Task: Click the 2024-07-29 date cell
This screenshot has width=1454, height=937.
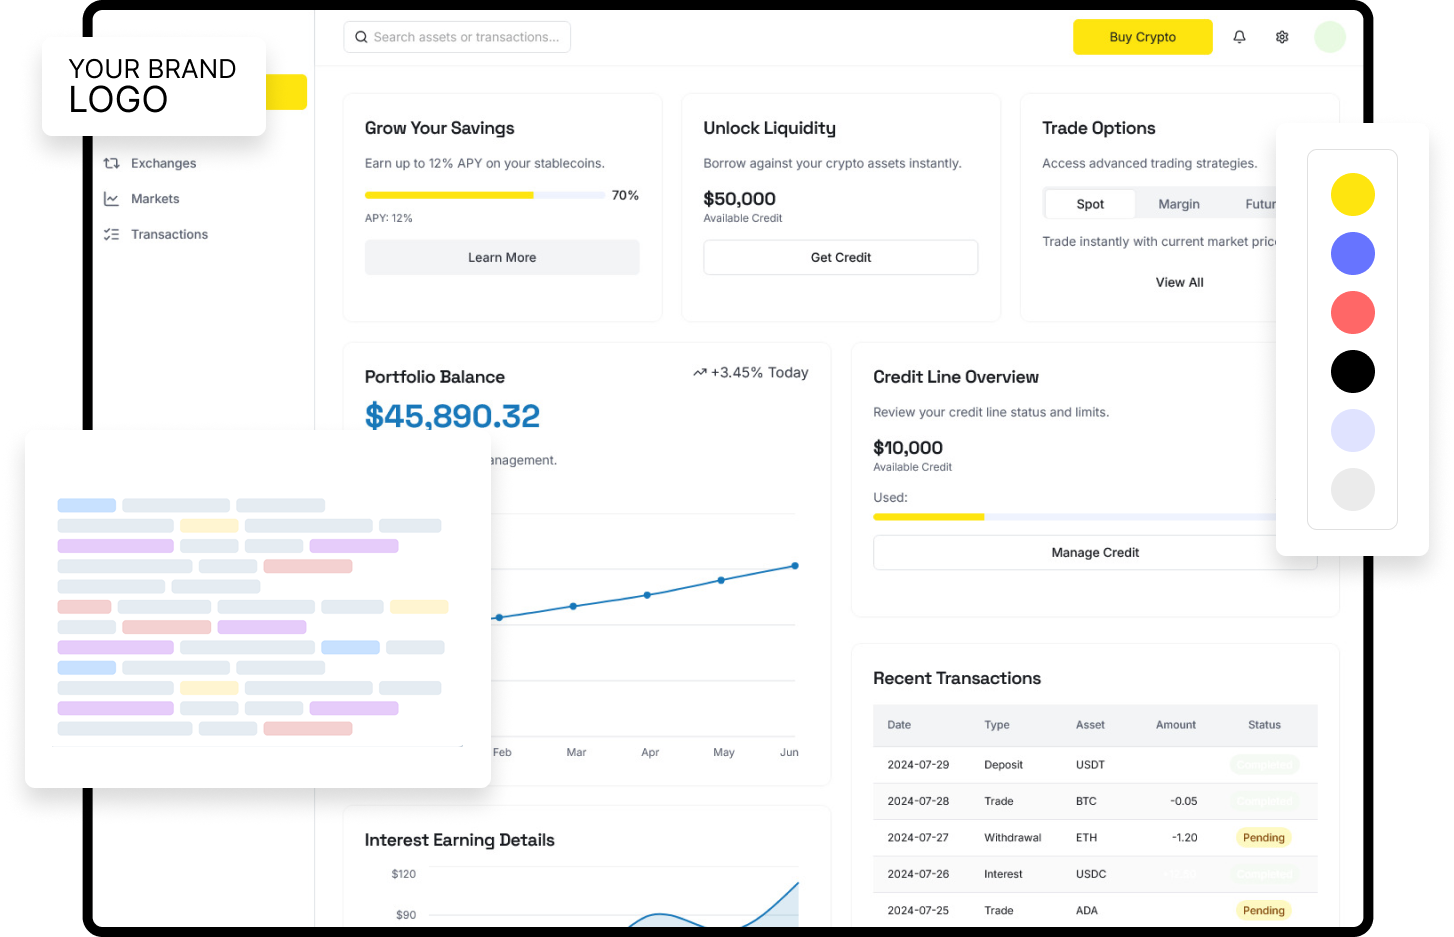Action: pyautogui.click(x=918, y=765)
